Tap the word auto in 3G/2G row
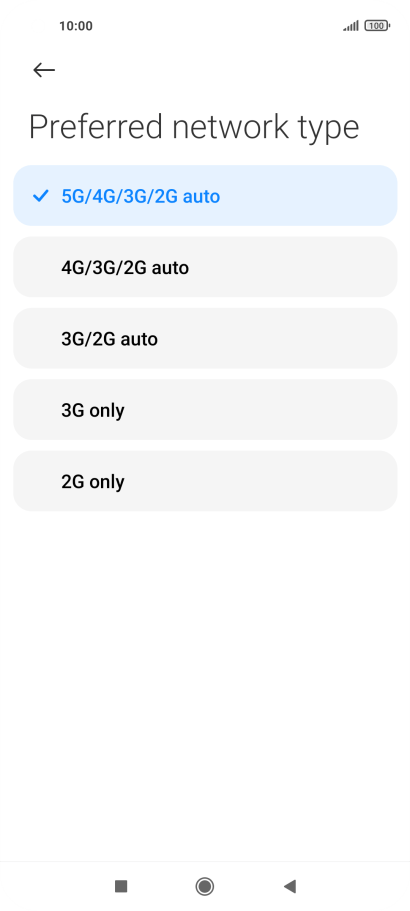Viewport: 410px width, 911px height. point(139,339)
